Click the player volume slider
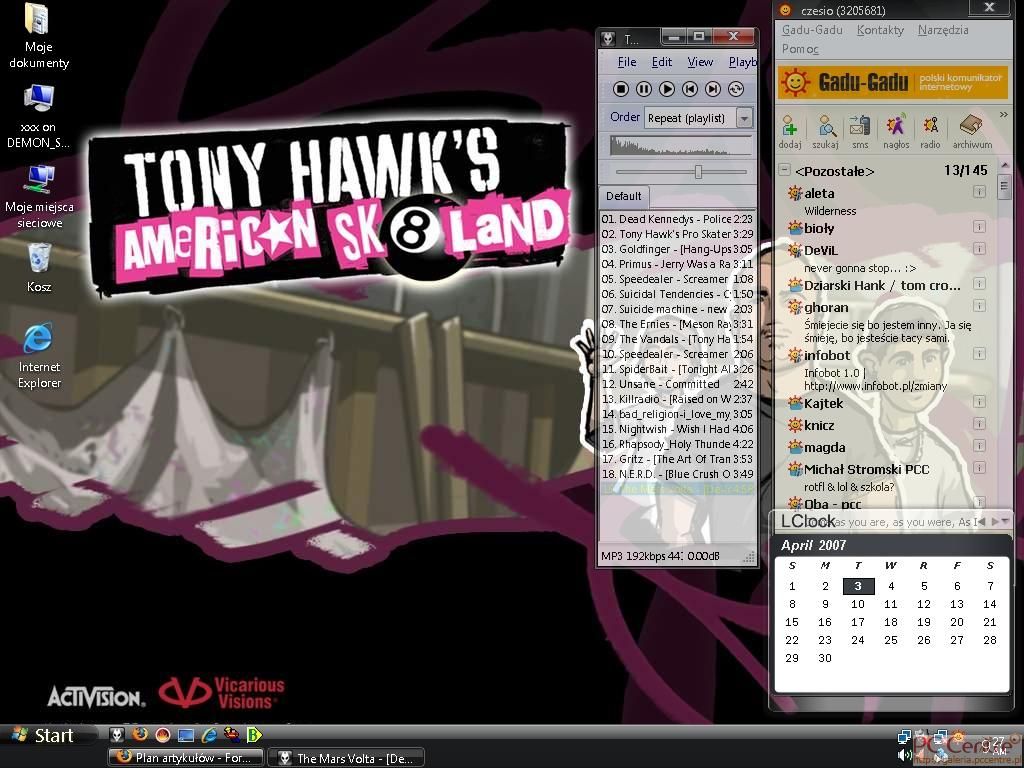This screenshot has height=768, width=1024. point(698,172)
